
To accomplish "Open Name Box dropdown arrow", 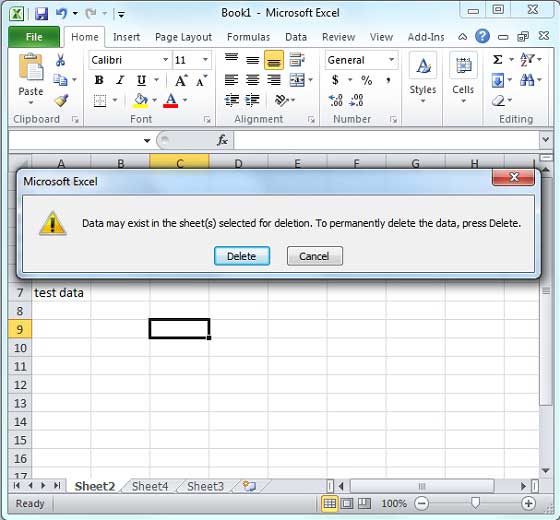I will [147, 140].
